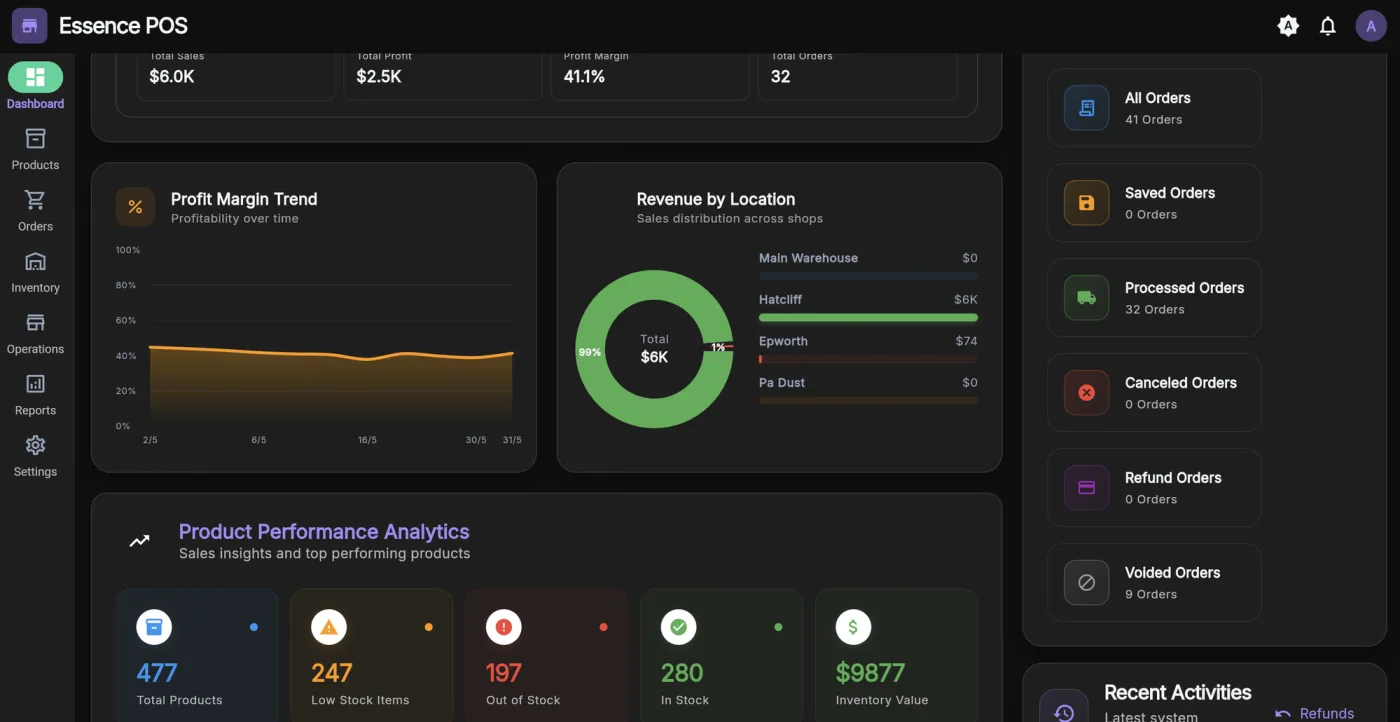Click the Hatcliff $6K amount
Viewport: 1400px width, 722px height.
pyautogui.click(x=966, y=299)
